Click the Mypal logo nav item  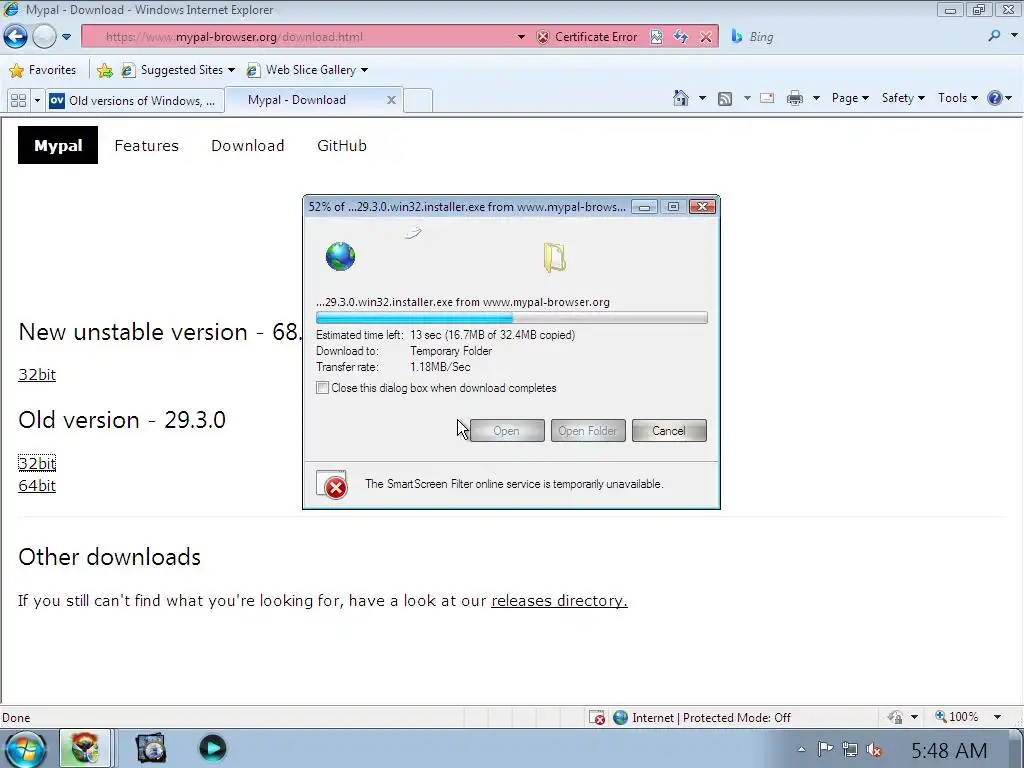click(x=58, y=145)
